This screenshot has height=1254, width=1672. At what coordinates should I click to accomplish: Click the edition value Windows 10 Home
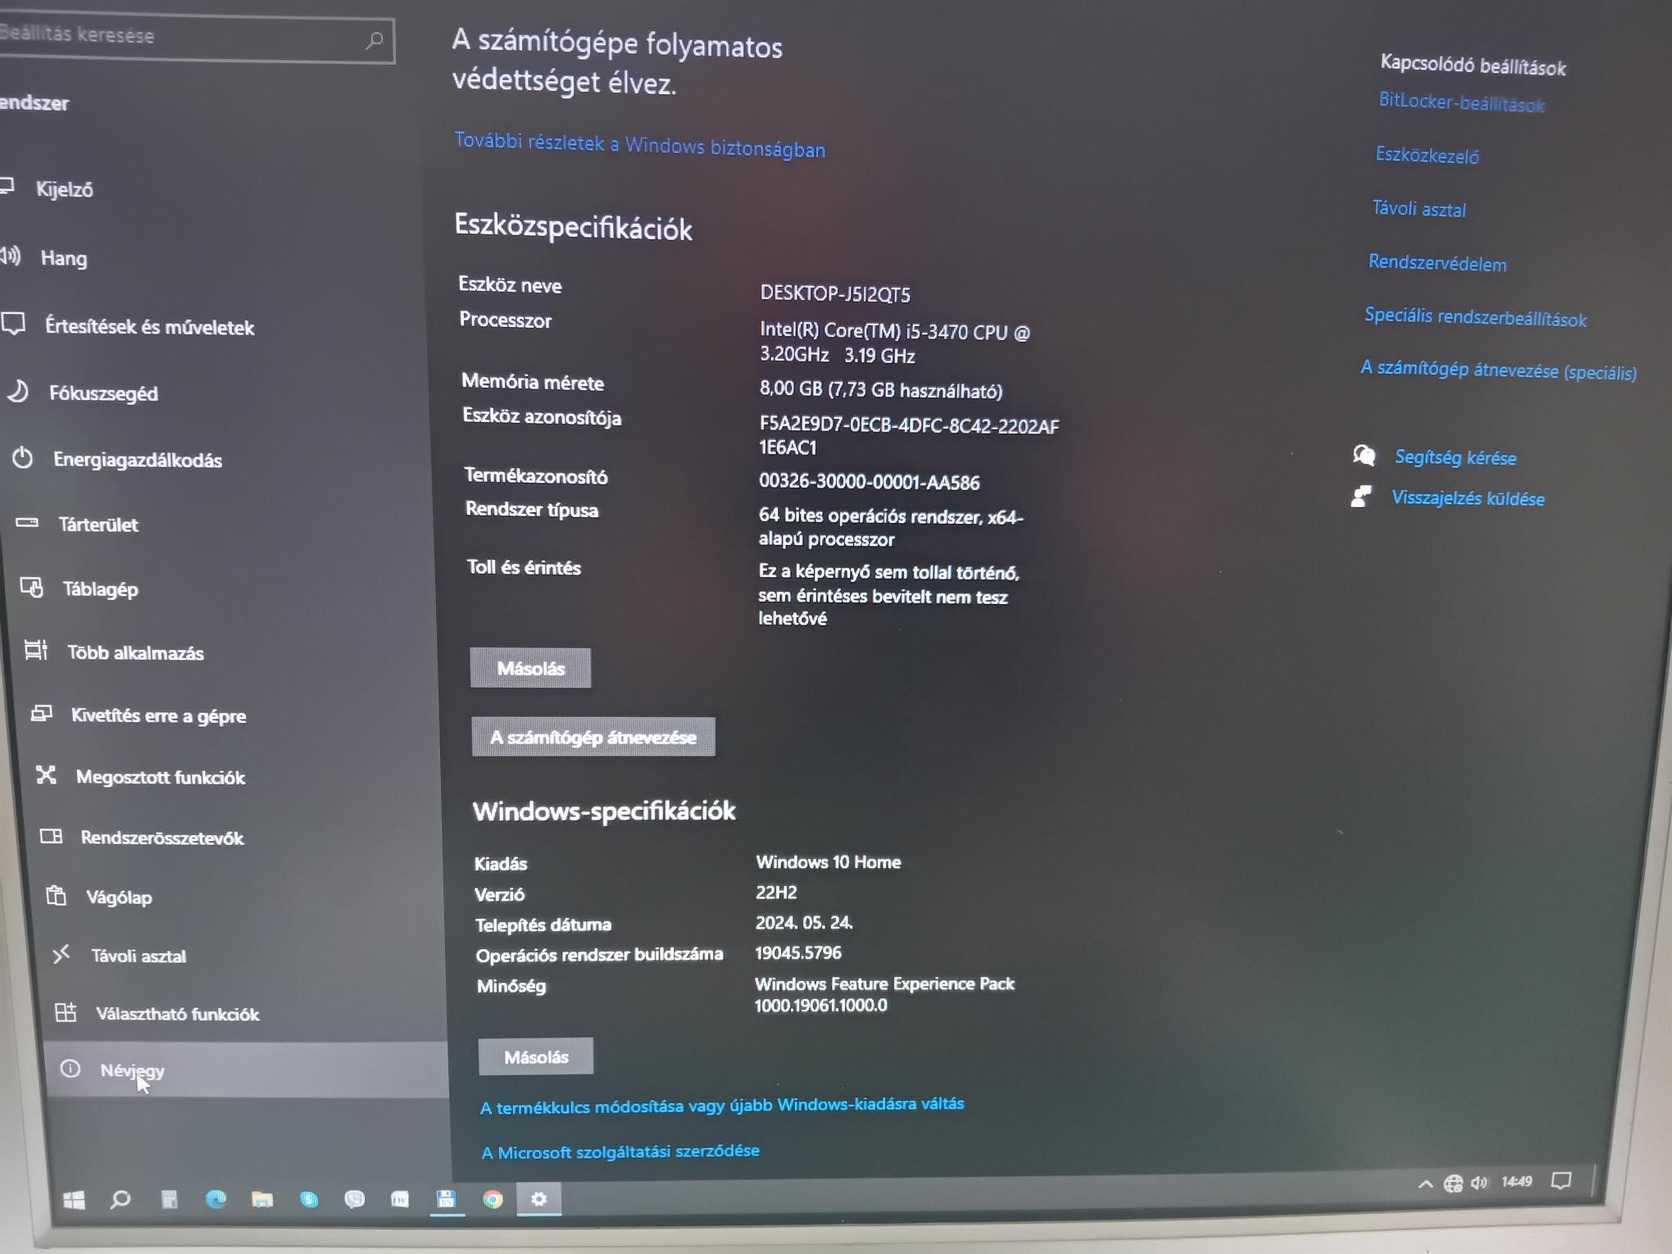click(x=828, y=862)
